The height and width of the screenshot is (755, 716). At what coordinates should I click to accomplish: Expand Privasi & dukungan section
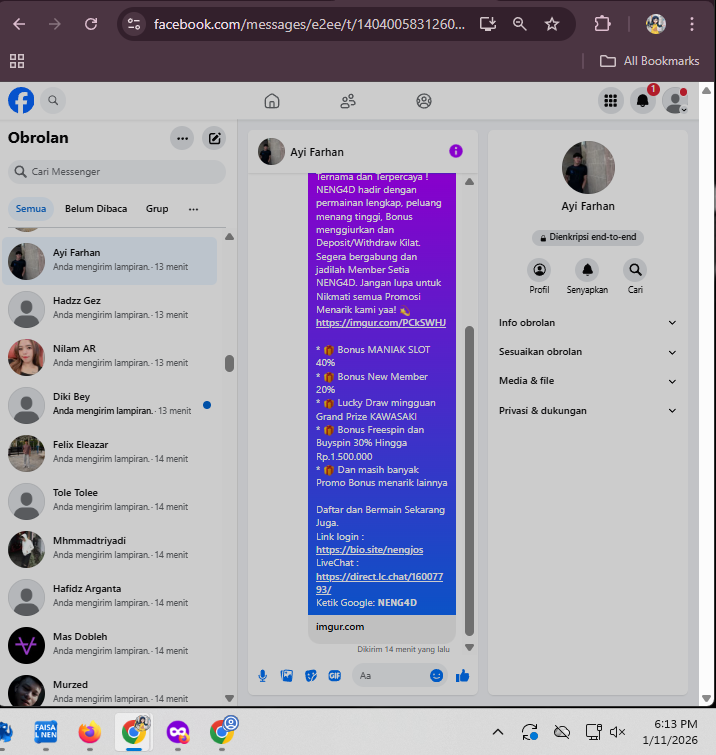click(x=587, y=411)
